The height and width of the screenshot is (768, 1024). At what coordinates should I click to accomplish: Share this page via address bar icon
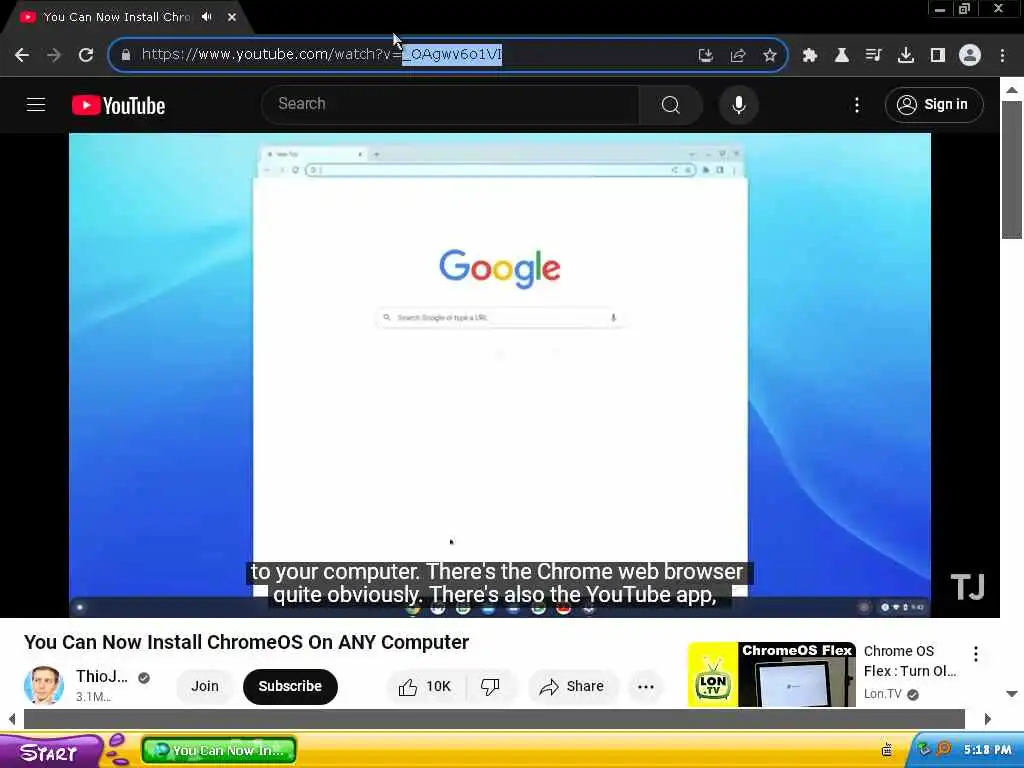pos(738,55)
